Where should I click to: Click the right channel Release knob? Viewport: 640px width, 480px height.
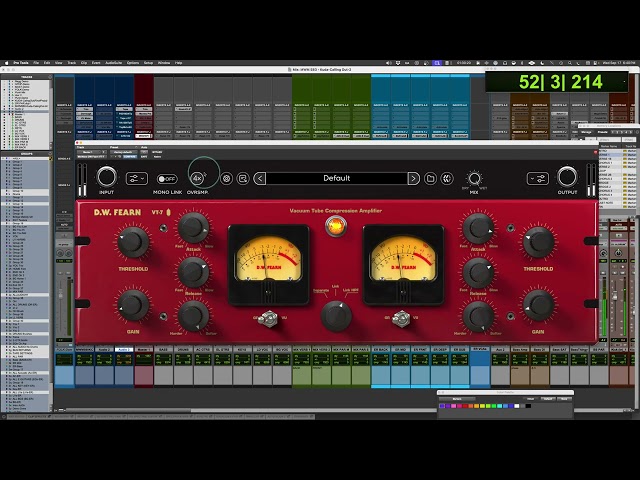478,272
